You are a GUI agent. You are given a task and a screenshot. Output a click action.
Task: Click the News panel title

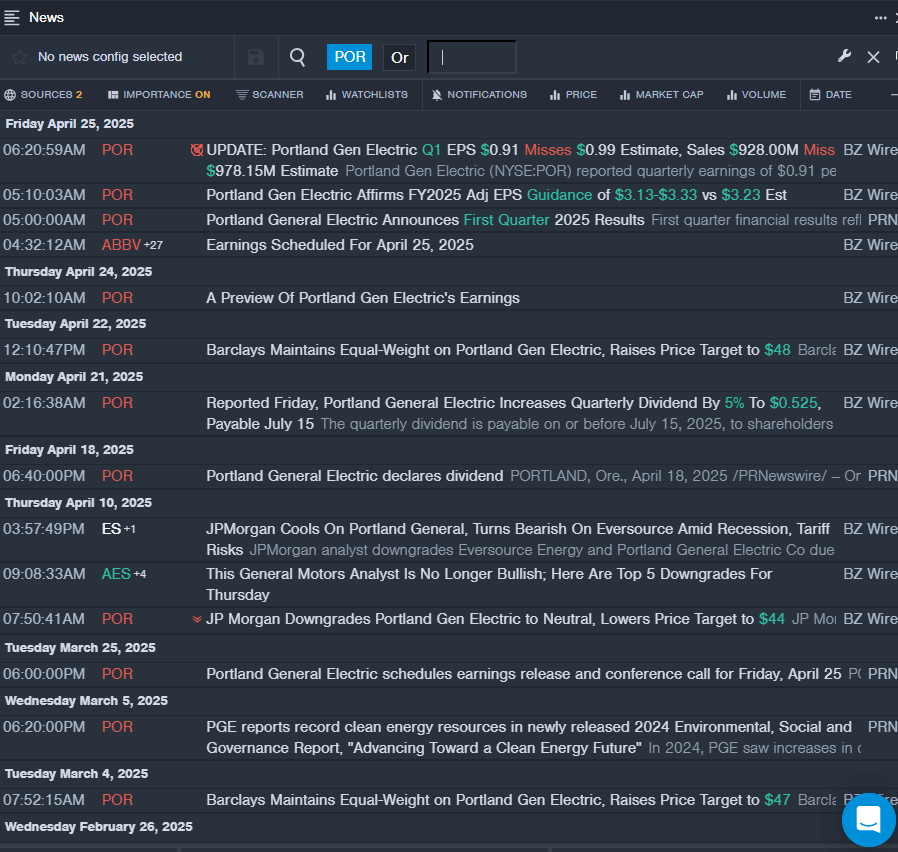46,18
